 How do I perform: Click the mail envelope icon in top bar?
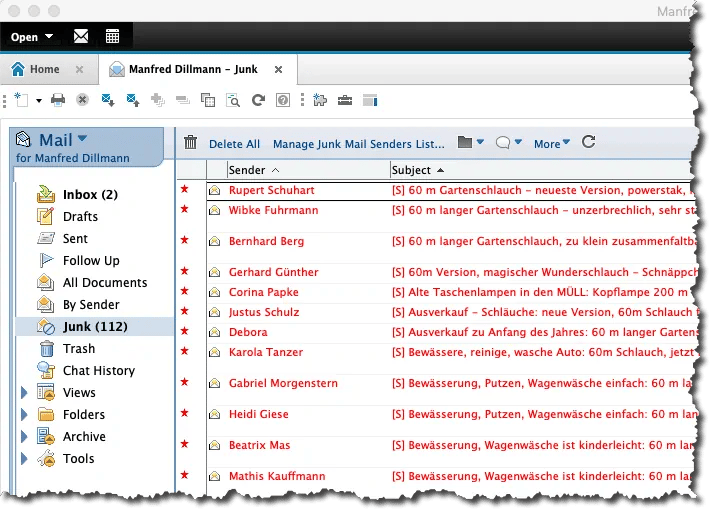click(81, 37)
